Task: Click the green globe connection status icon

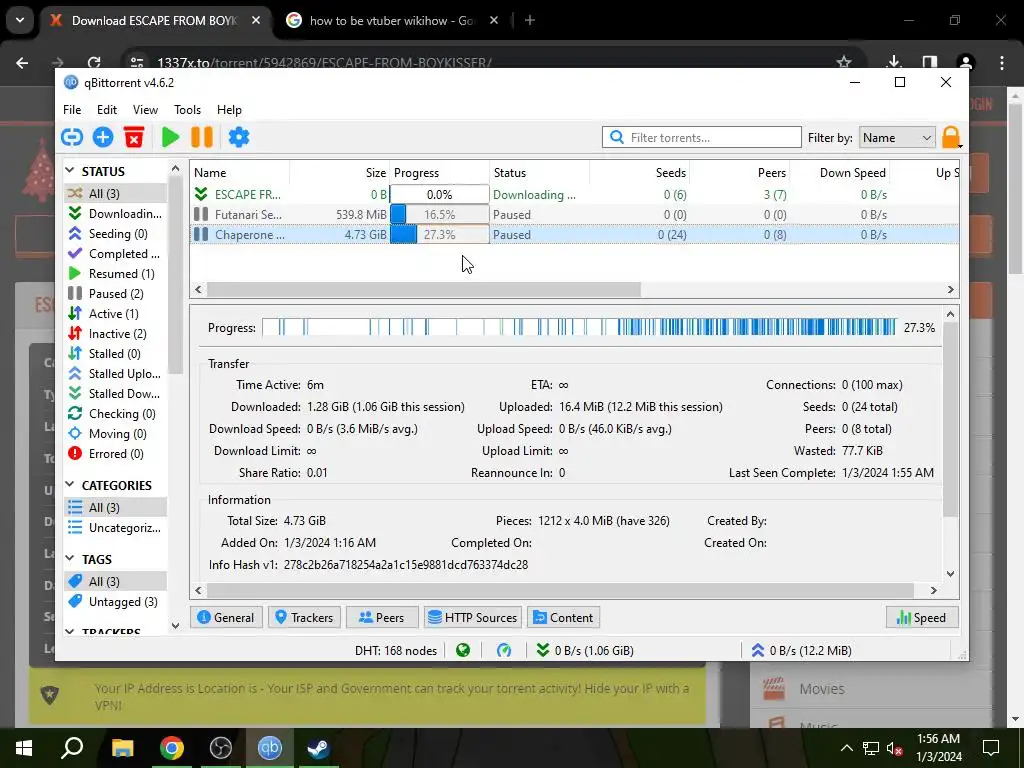Action: pyautogui.click(x=463, y=650)
